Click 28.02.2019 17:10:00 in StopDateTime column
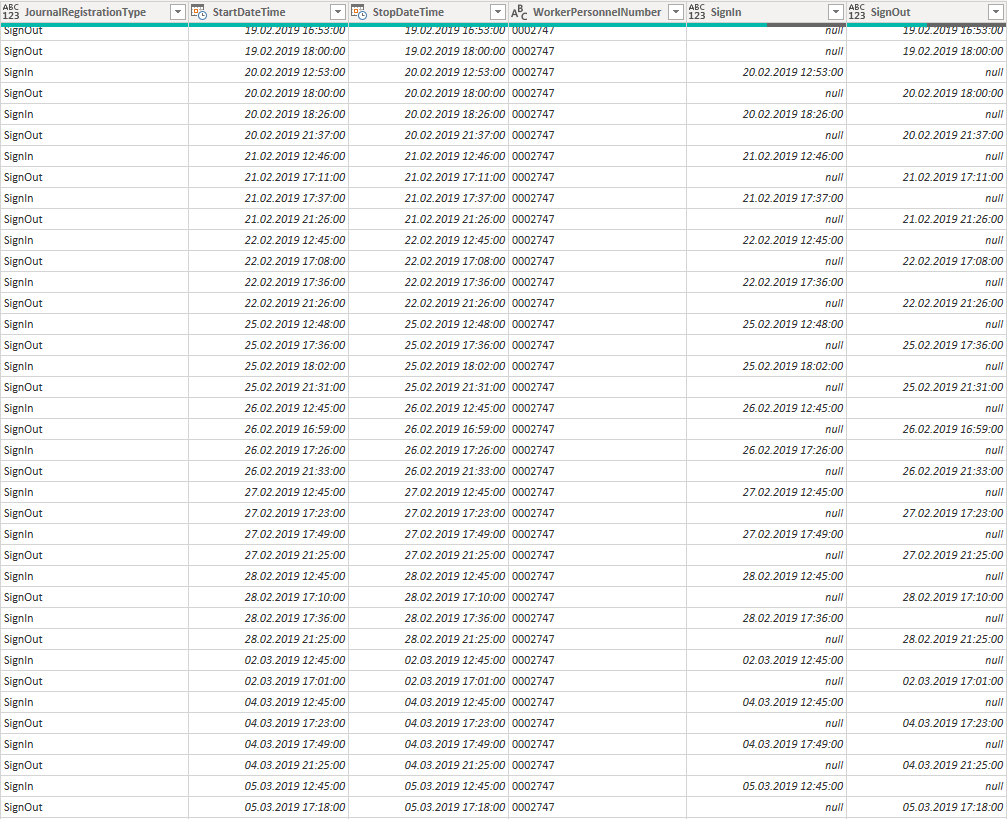Image resolution: width=1007 pixels, height=819 pixels. 455,597
